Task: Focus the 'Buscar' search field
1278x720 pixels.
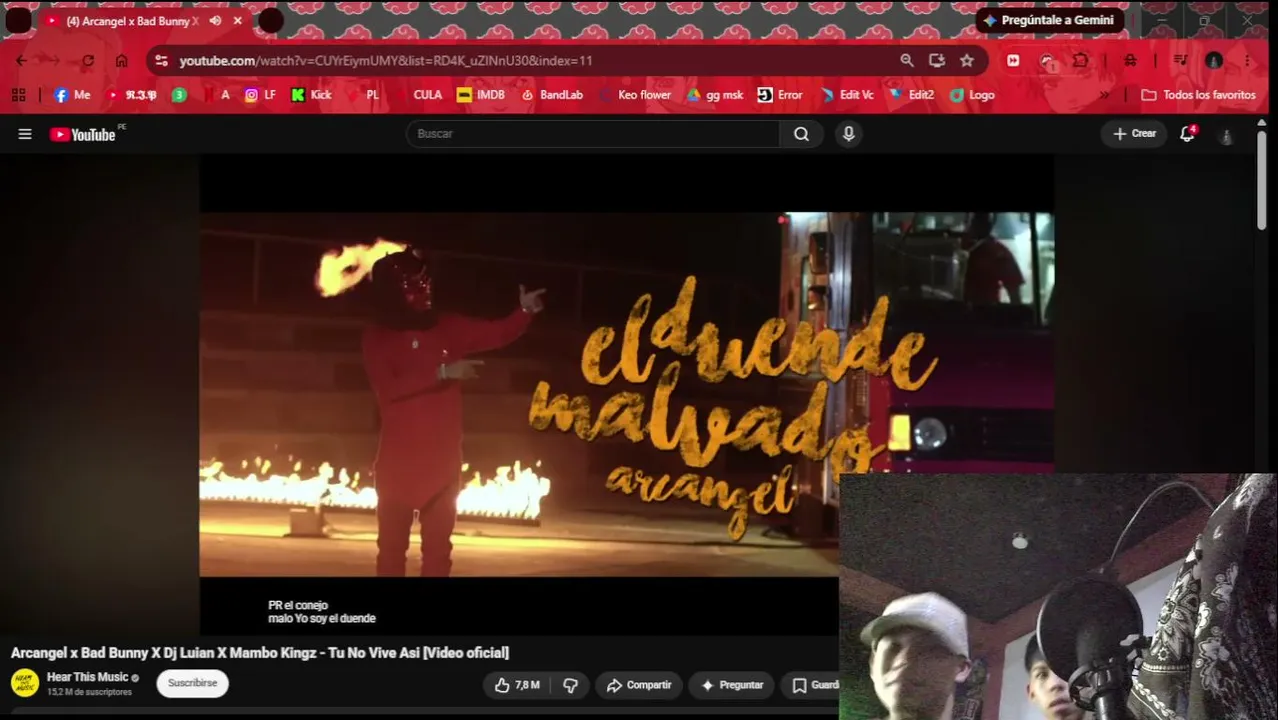Action: click(593, 134)
